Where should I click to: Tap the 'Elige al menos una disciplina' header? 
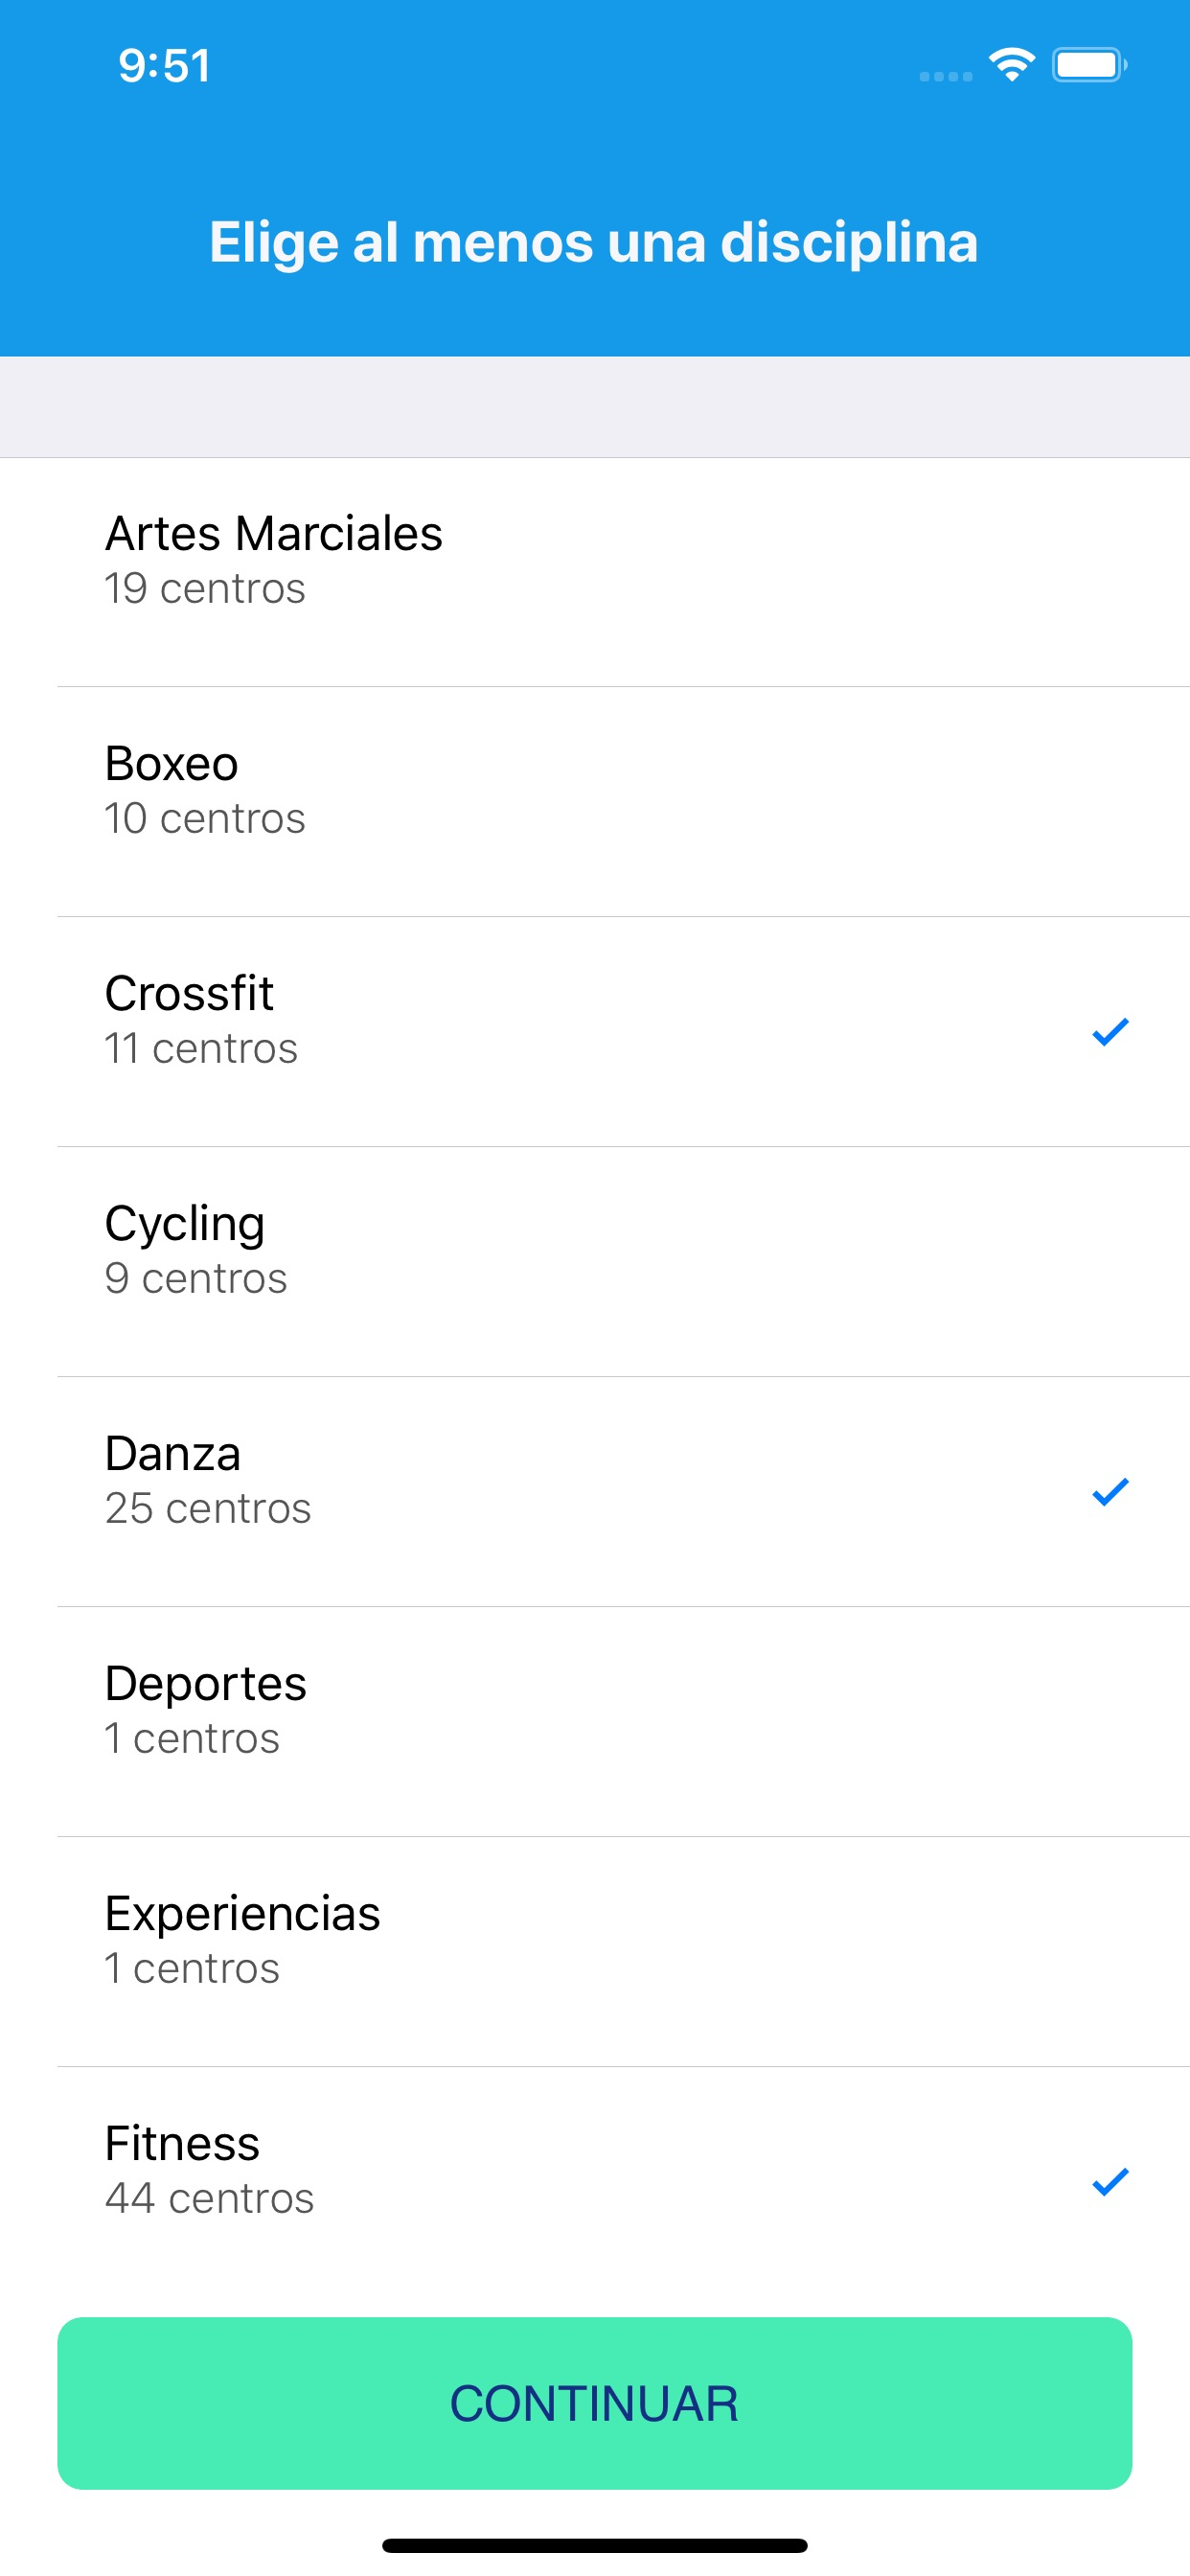[x=594, y=242]
